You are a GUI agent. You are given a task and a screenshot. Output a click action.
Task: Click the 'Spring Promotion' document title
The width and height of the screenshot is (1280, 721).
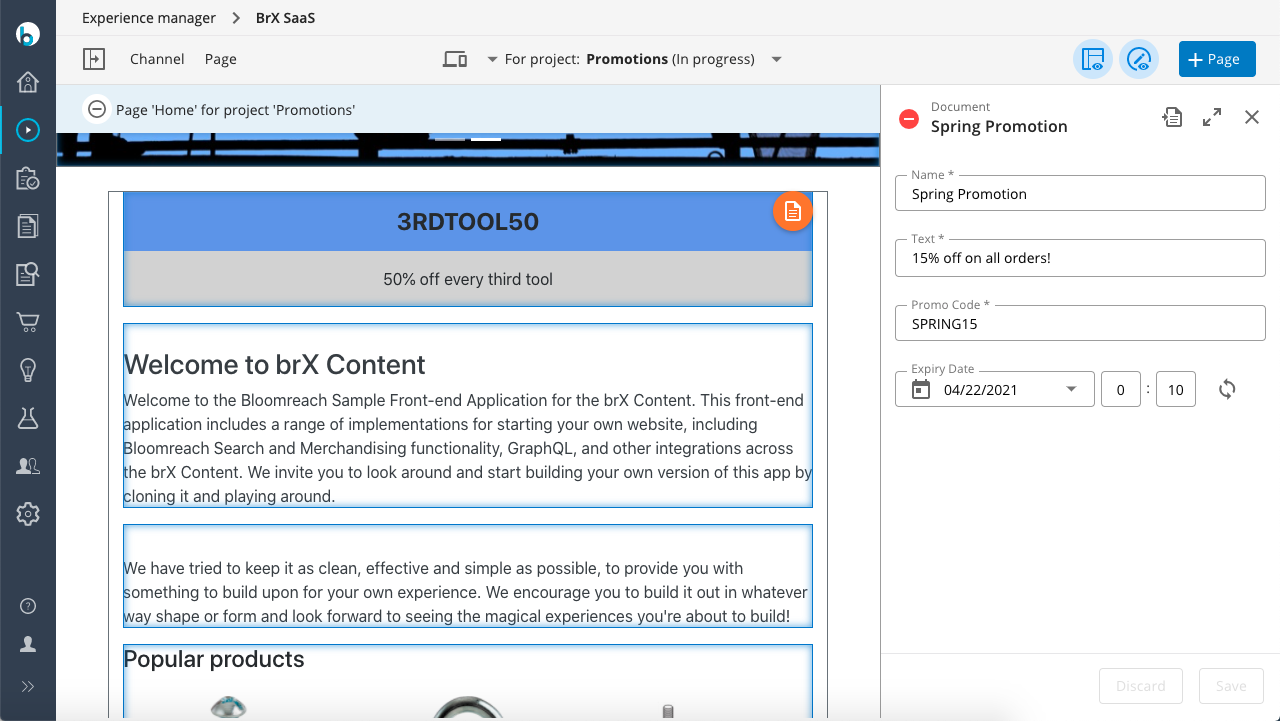[999, 126]
